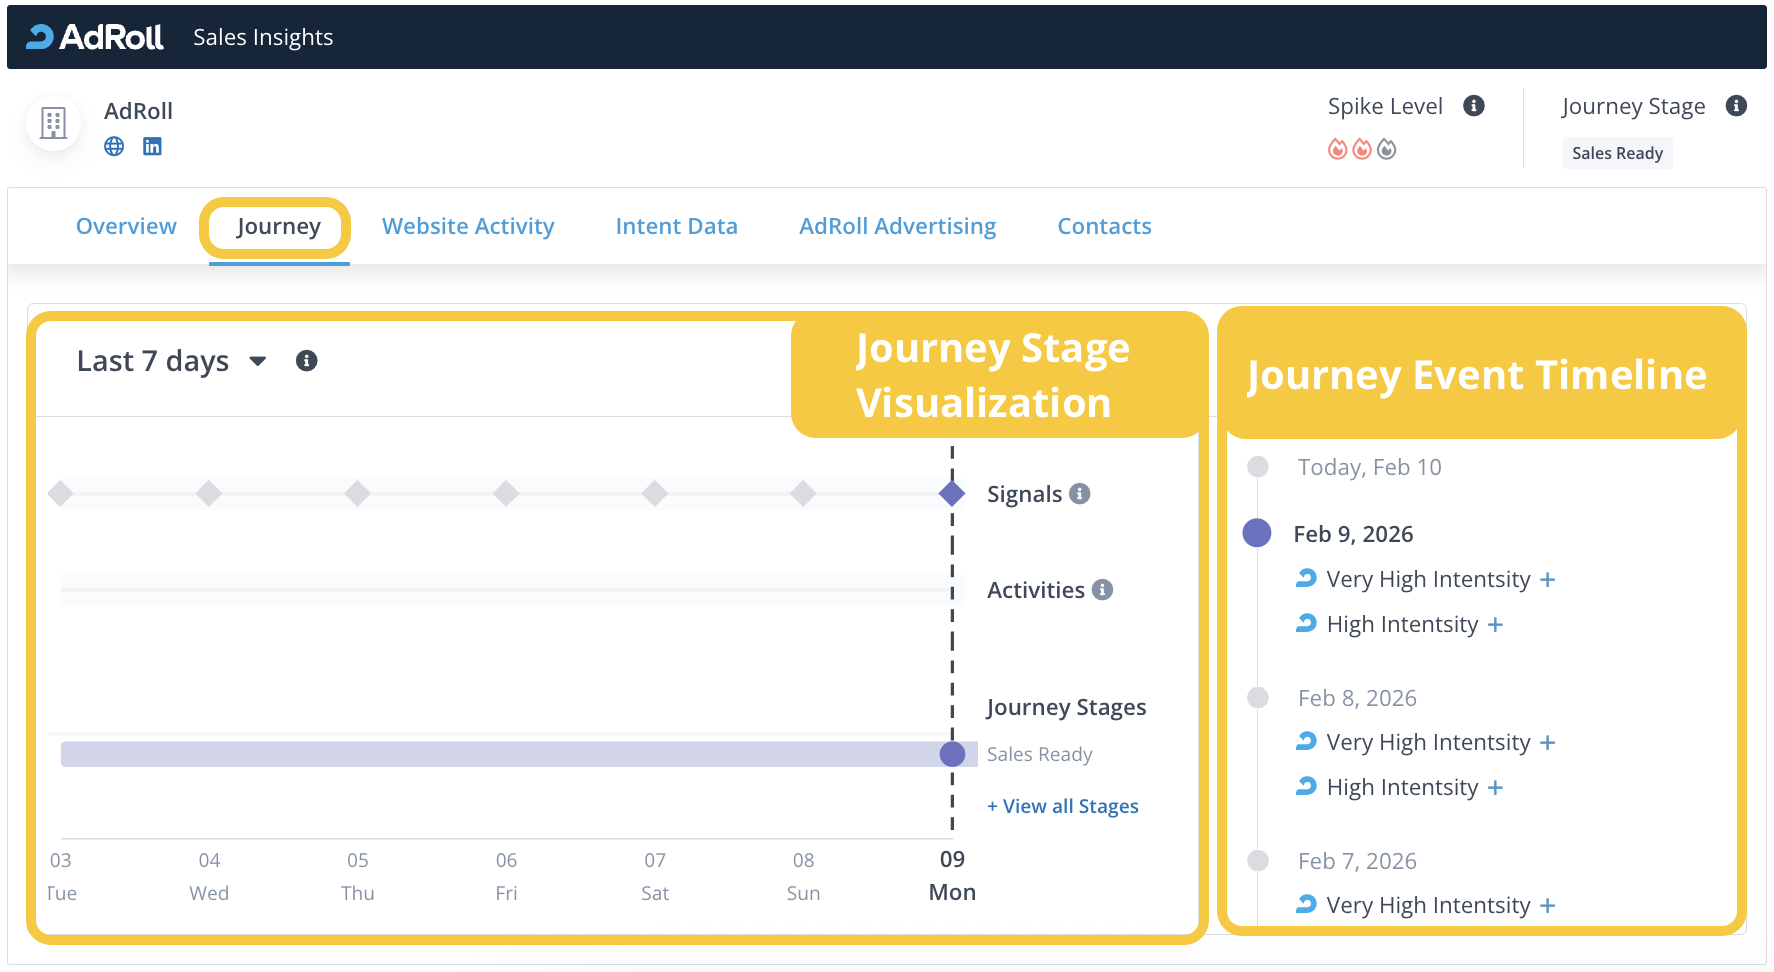Open the company website globe icon
The width and height of the screenshot is (1774, 972).
(x=115, y=146)
